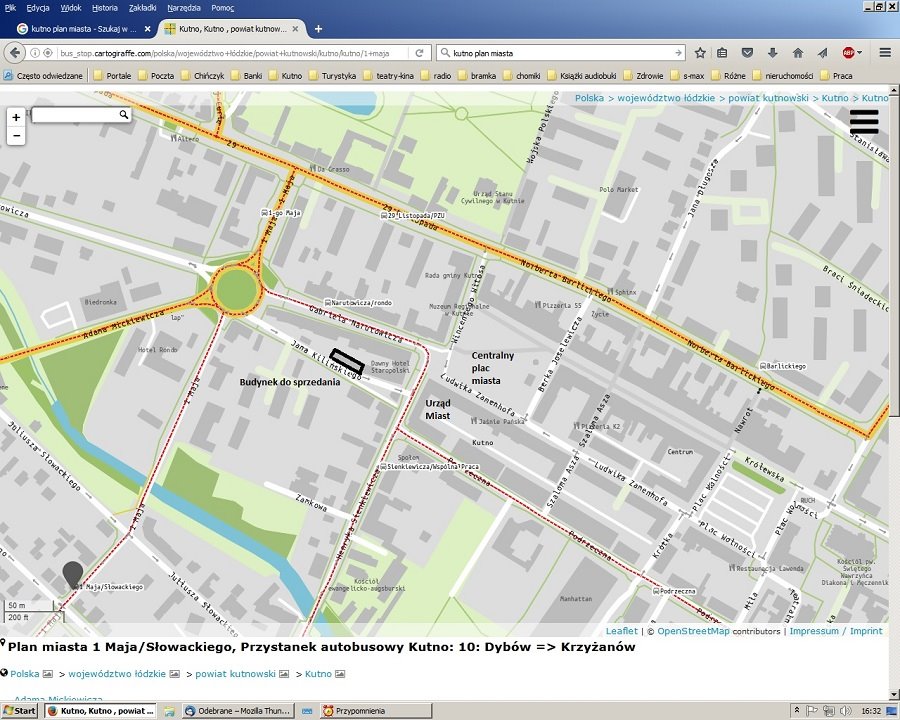Go to Firefox home page icon
The image size is (900, 720).
pos(797,53)
